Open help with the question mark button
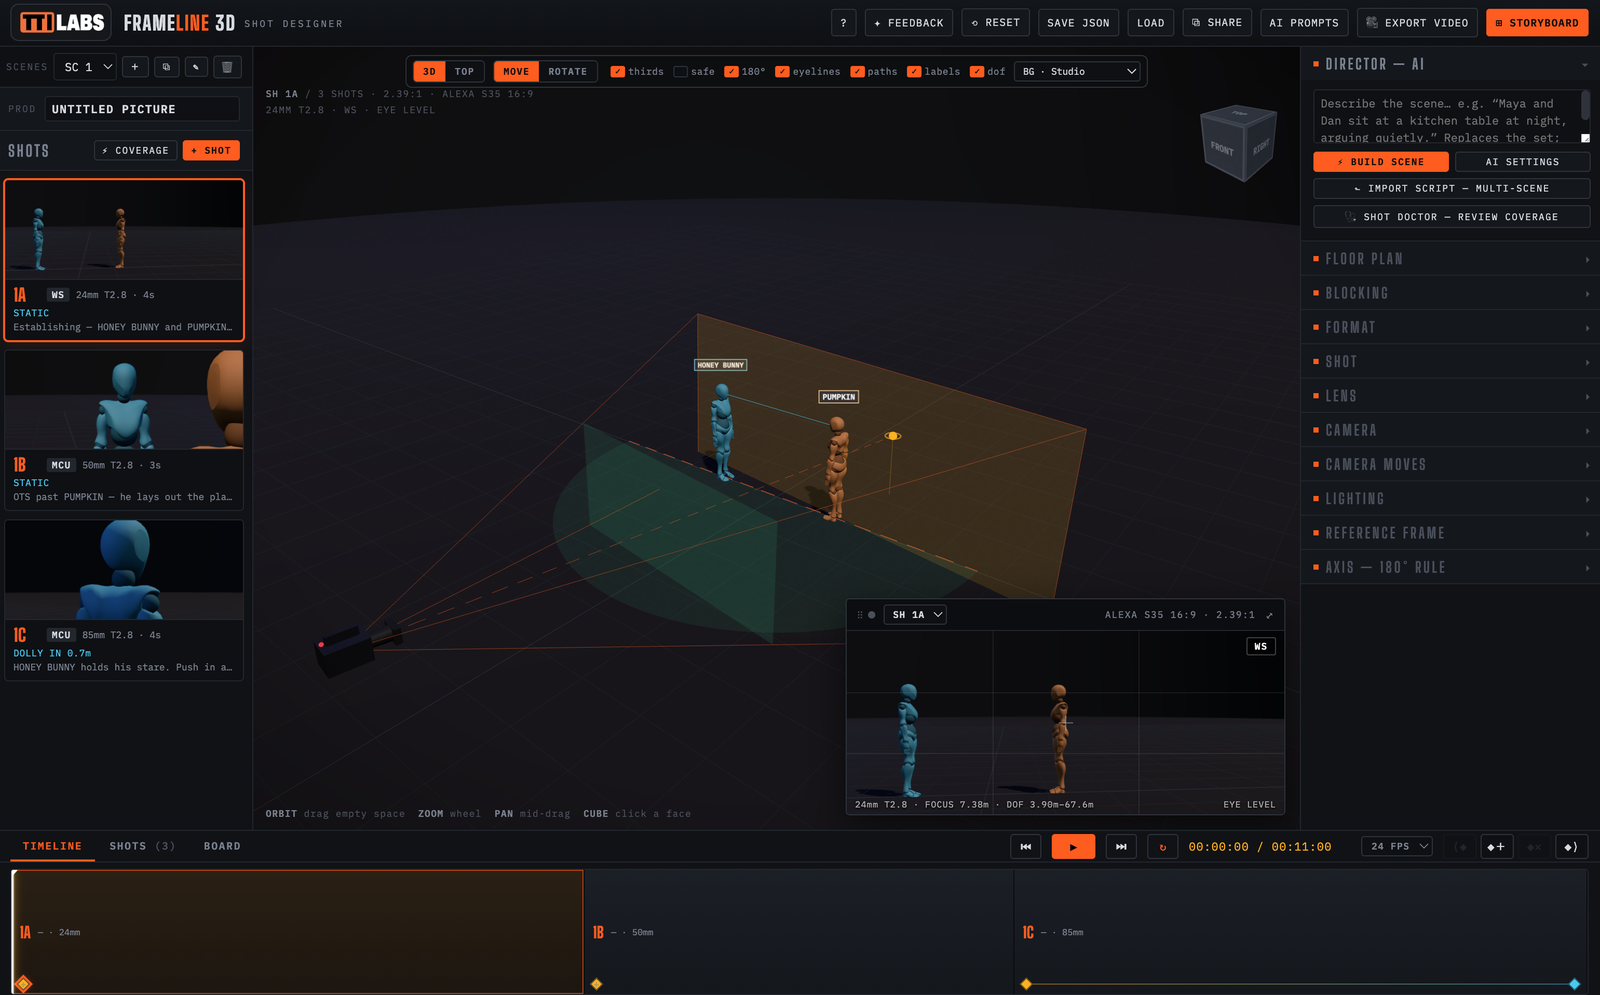 (843, 23)
